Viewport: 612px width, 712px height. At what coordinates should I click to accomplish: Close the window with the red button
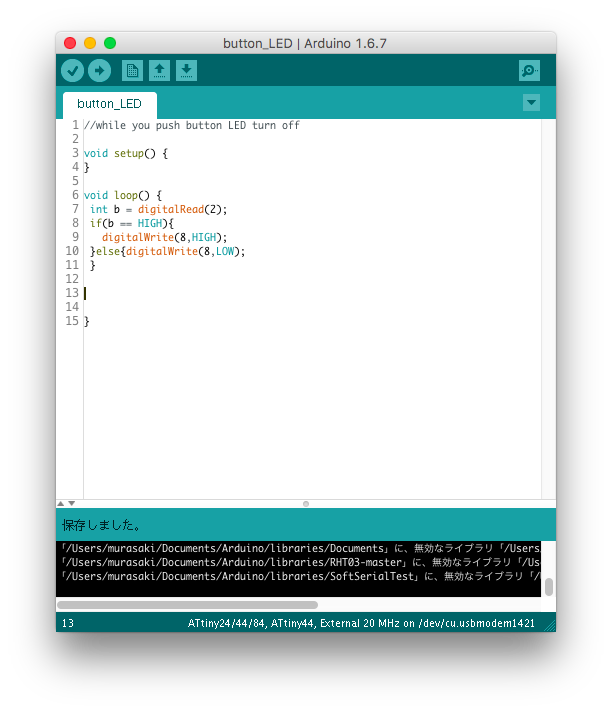pyautogui.click(x=70, y=43)
